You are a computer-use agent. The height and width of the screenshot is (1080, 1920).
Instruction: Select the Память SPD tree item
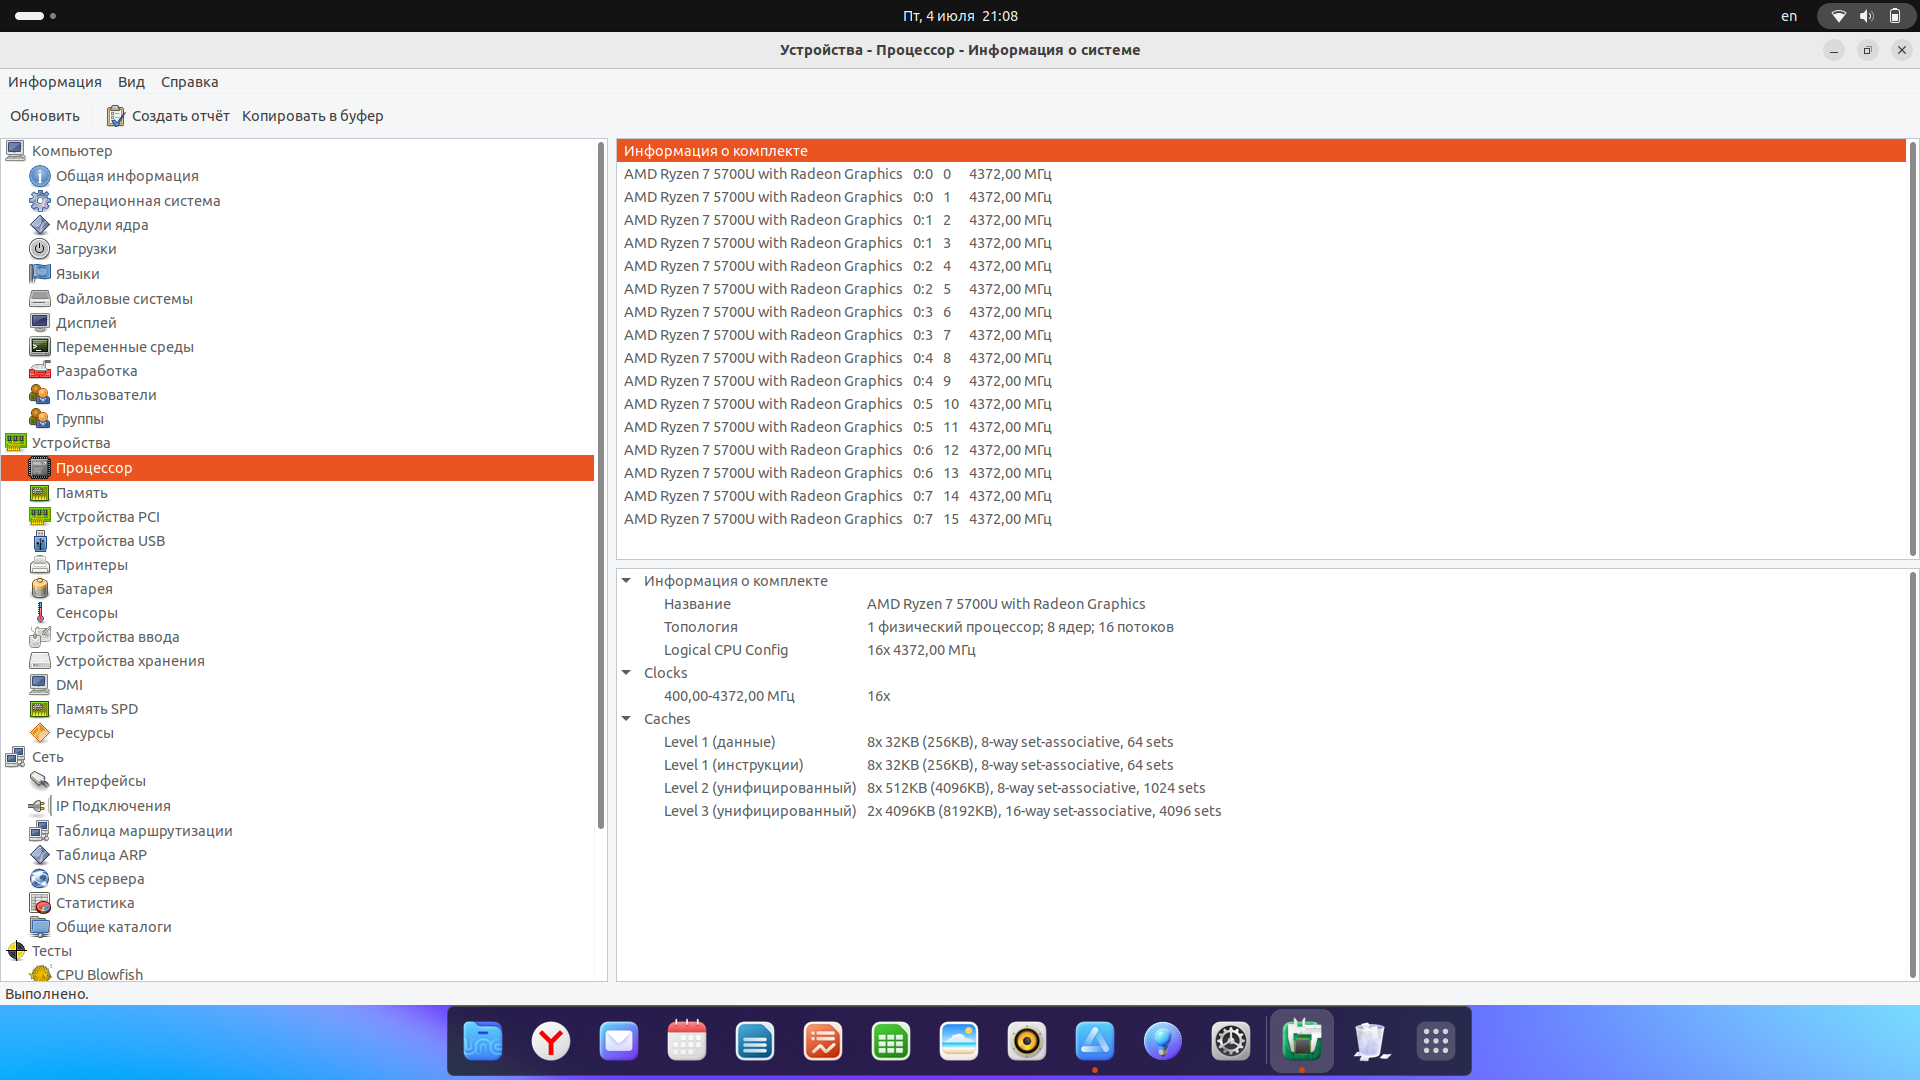(97, 709)
